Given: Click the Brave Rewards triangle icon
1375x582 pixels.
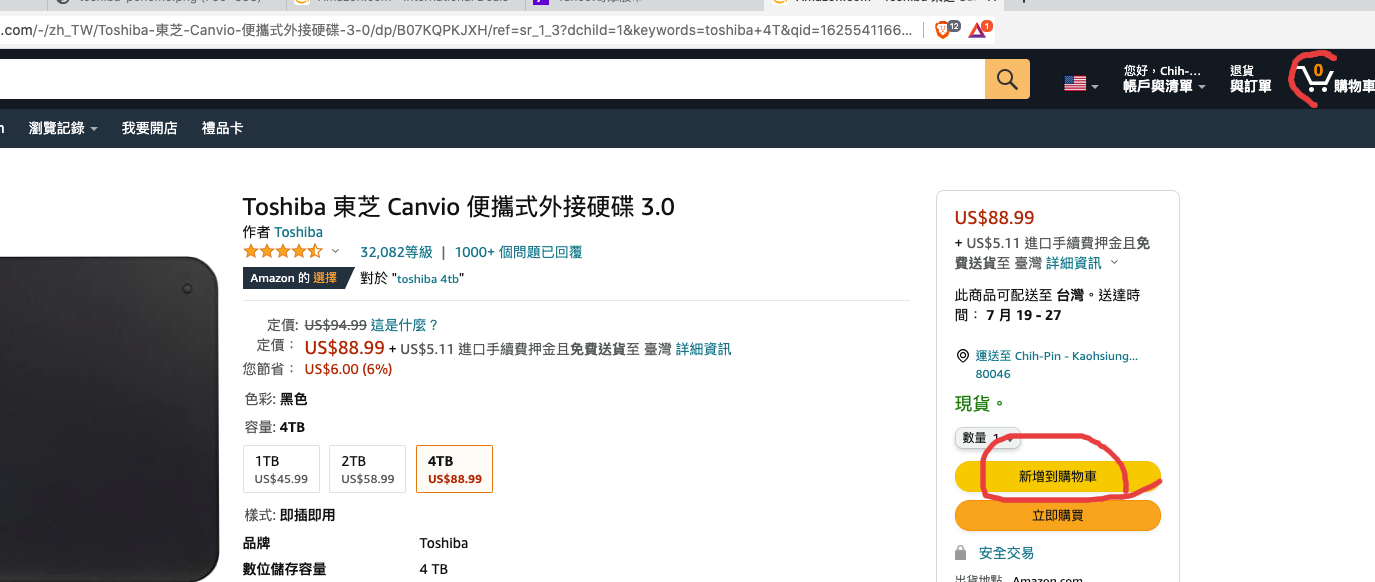Looking at the screenshot, I should click(x=978, y=30).
